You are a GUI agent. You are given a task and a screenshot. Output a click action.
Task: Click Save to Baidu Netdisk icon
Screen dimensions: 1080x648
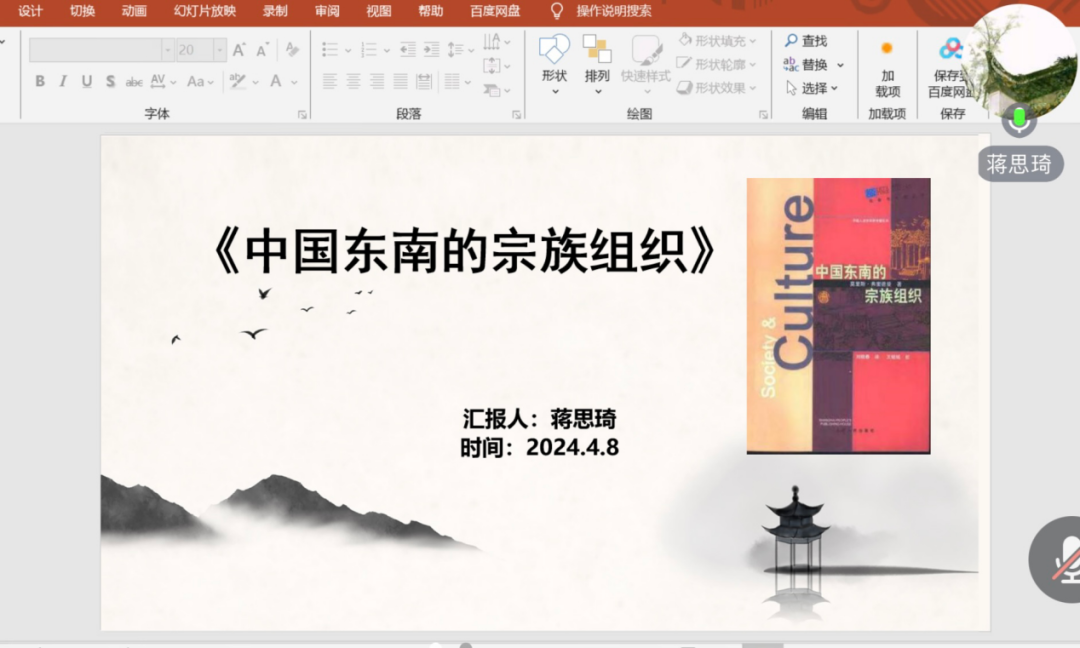[x=951, y=49]
